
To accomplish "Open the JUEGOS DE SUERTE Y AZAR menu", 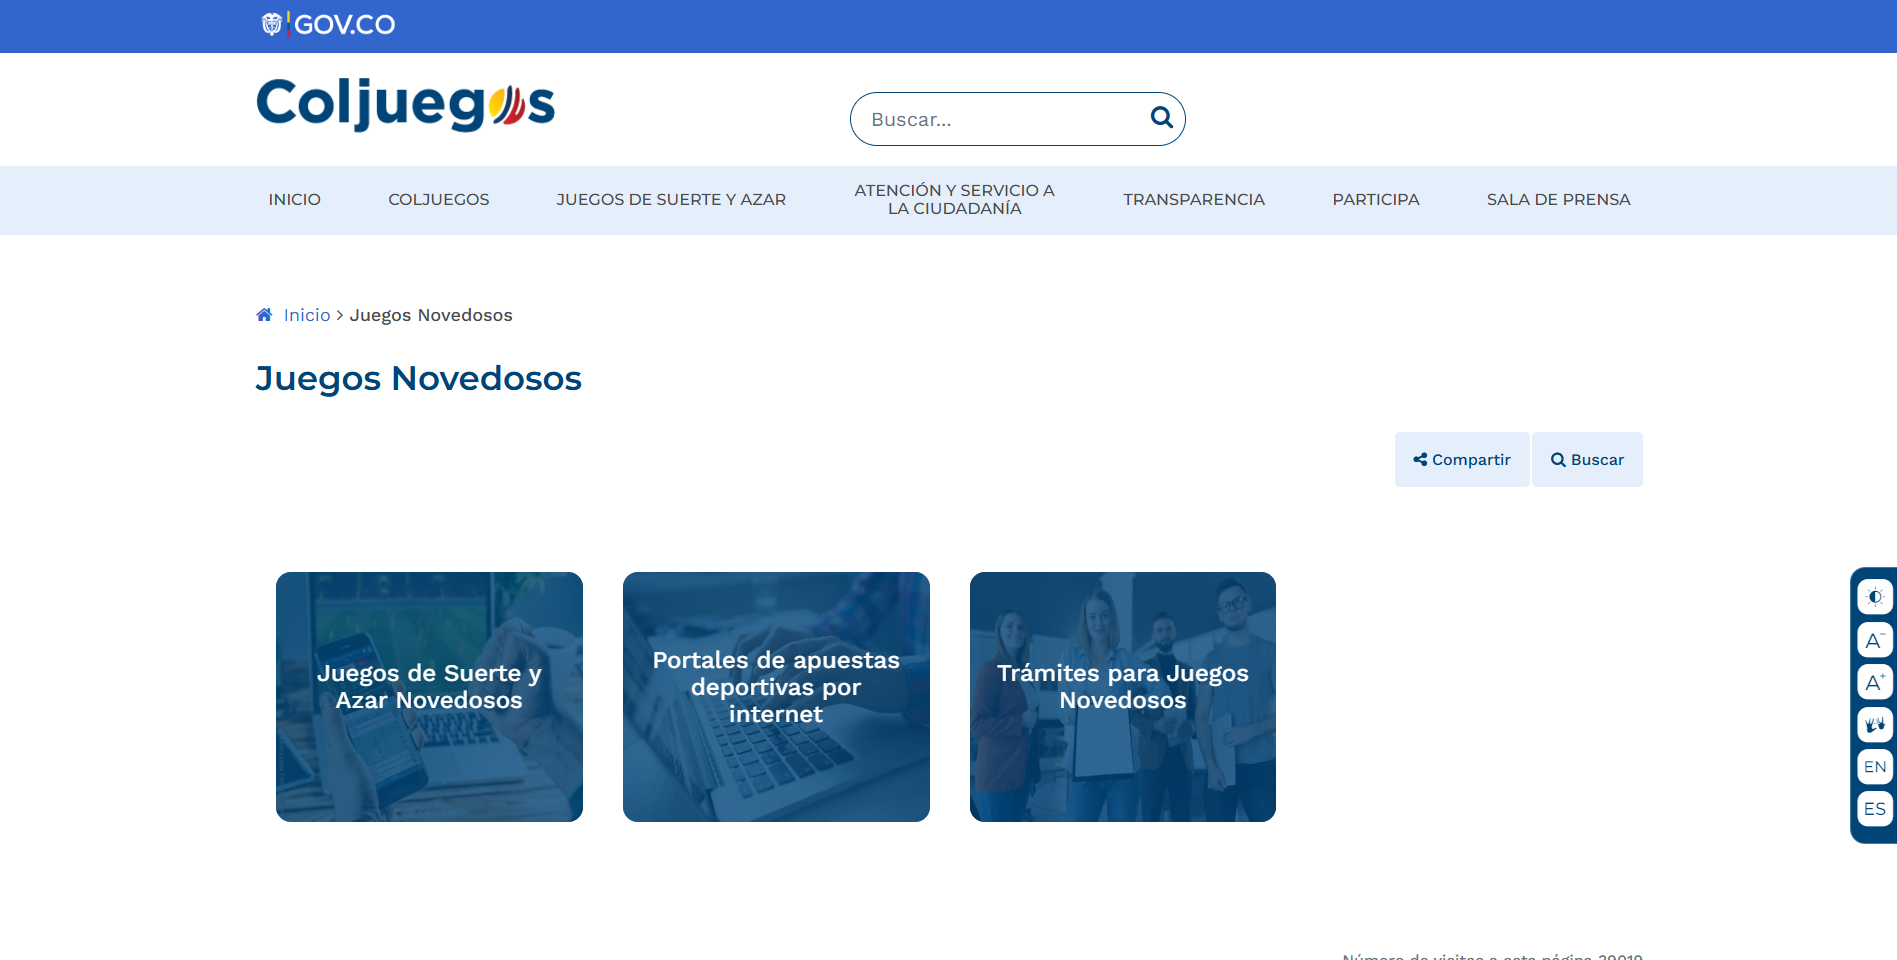I will click(671, 200).
